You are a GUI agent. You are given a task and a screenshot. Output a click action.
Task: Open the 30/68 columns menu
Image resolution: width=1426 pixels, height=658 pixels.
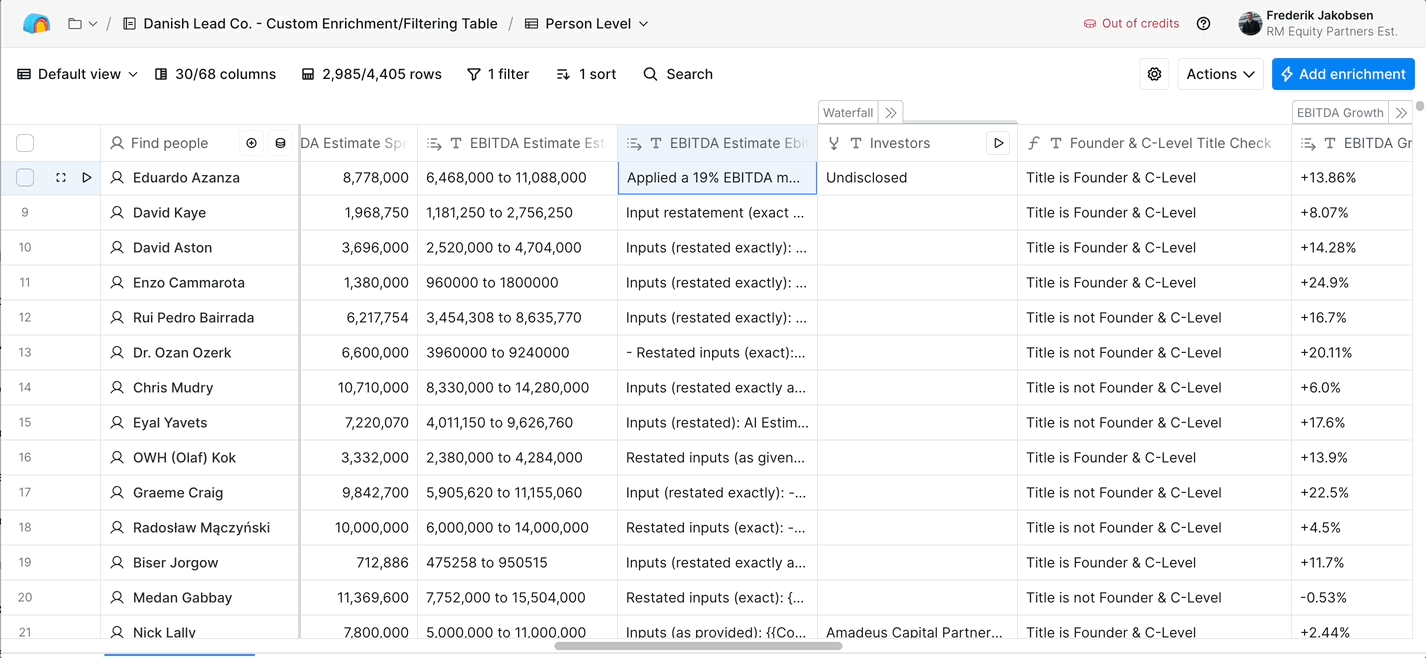click(x=215, y=74)
